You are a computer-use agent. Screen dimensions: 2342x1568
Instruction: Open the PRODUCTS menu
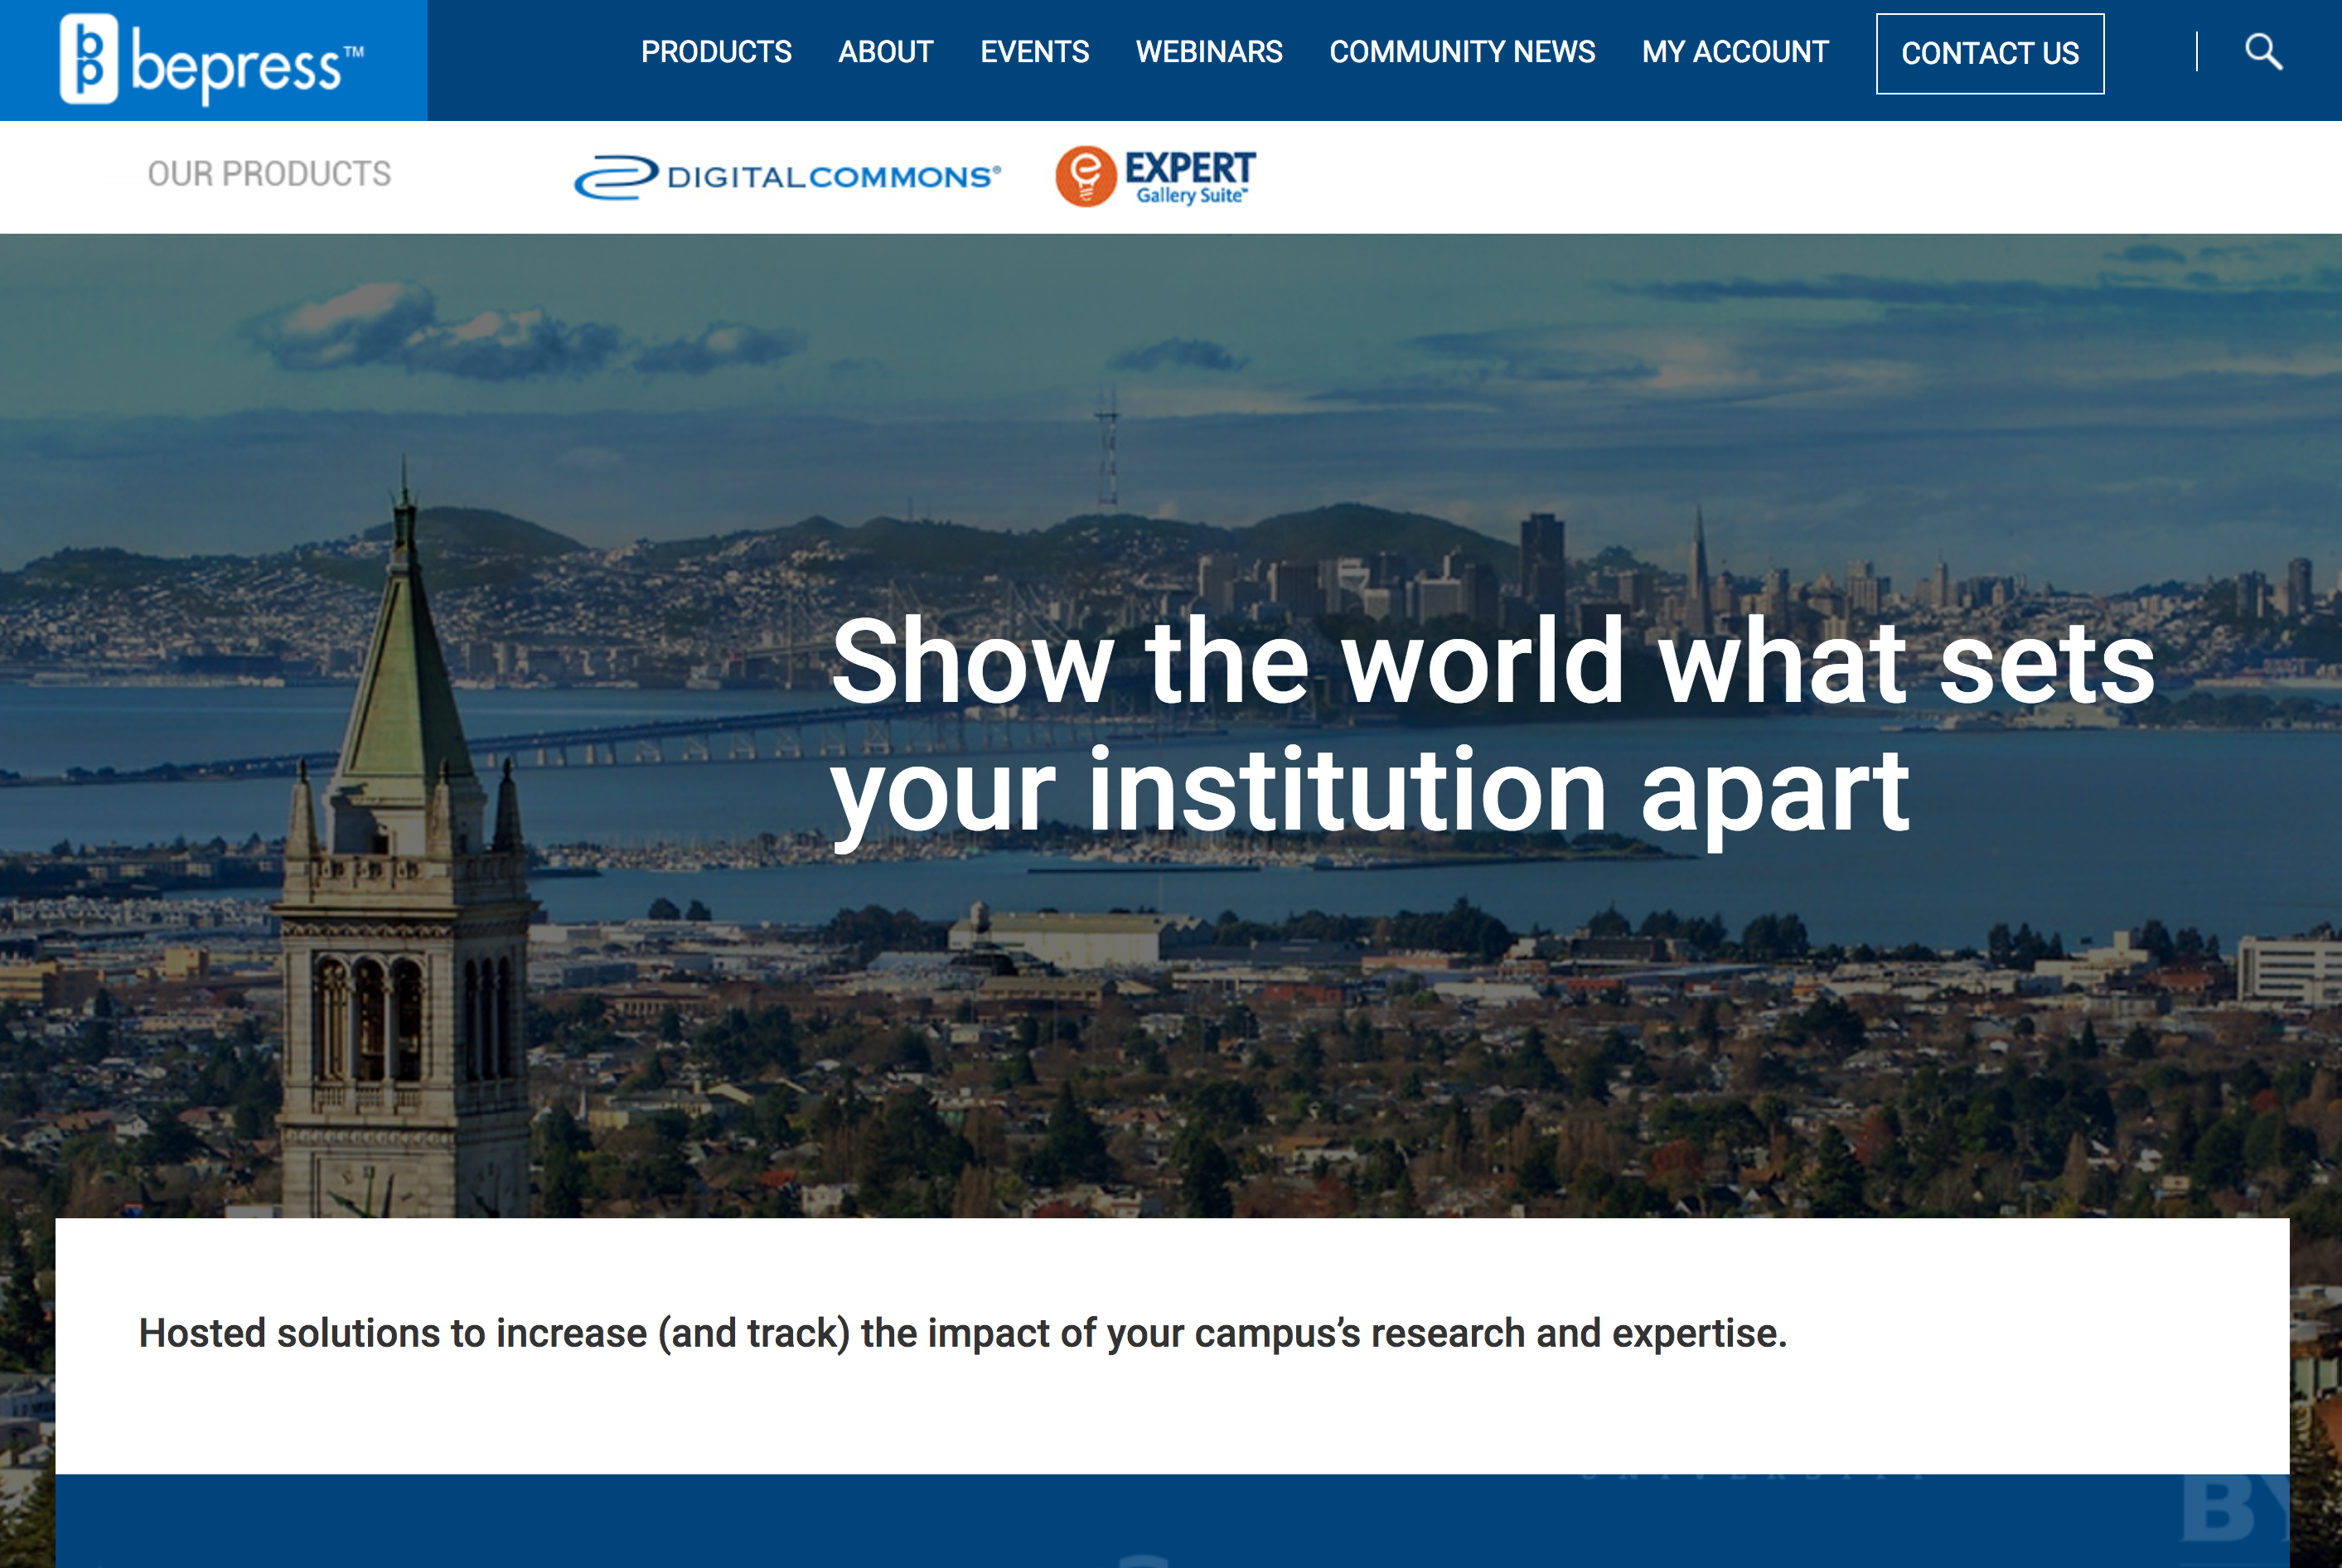click(716, 52)
